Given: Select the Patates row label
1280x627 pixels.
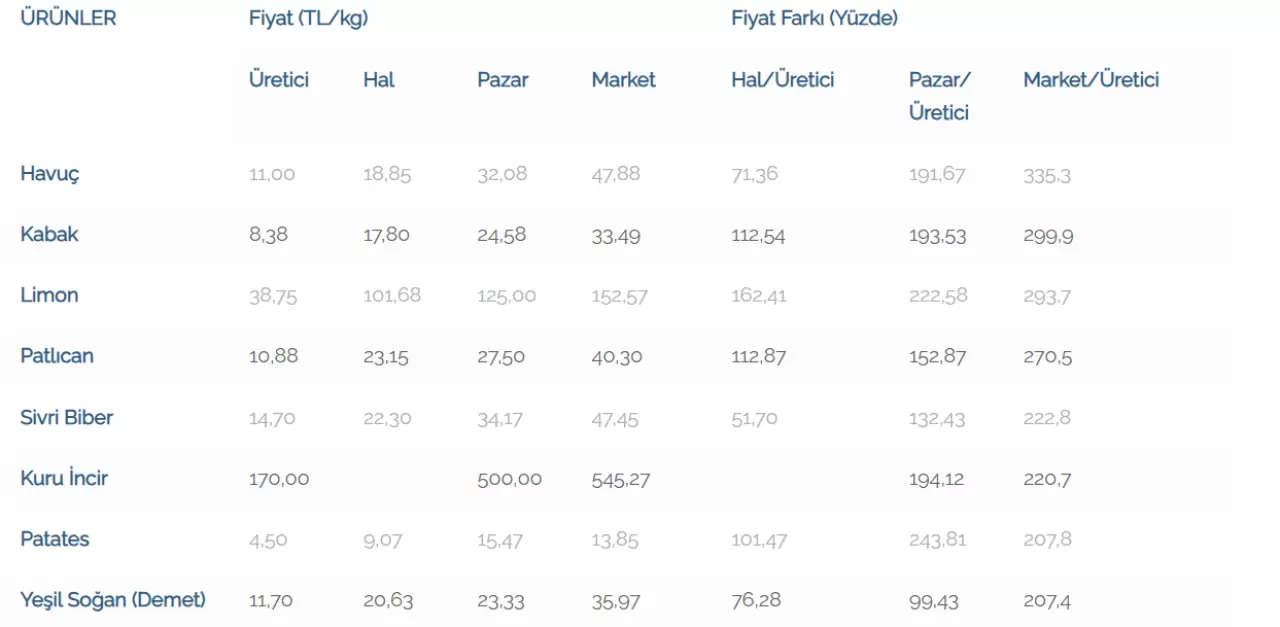Looking at the screenshot, I should coord(55,540).
